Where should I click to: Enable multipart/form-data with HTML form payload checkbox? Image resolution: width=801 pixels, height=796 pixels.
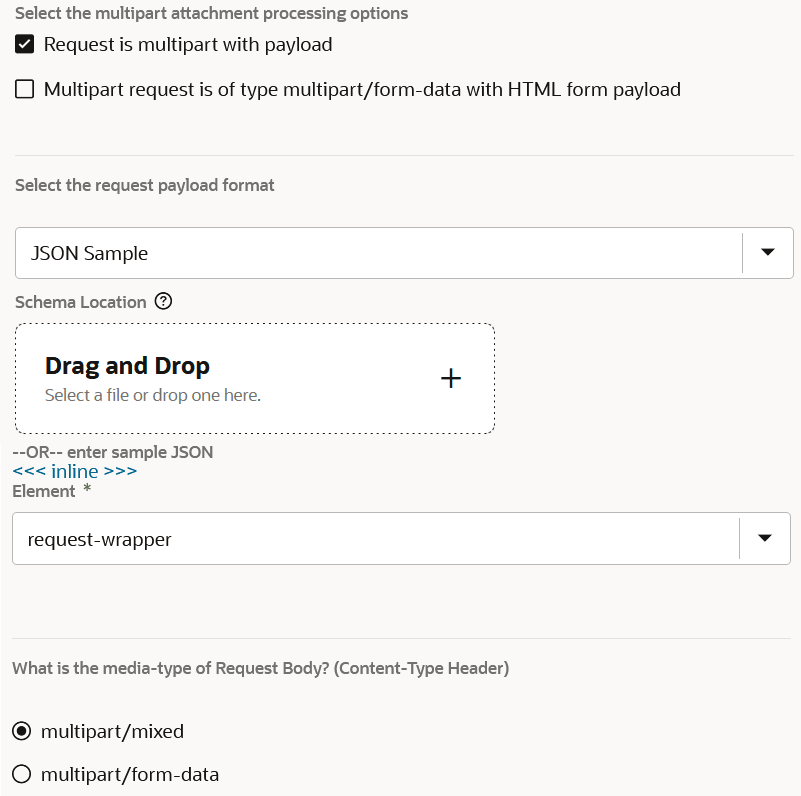tap(25, 90)
